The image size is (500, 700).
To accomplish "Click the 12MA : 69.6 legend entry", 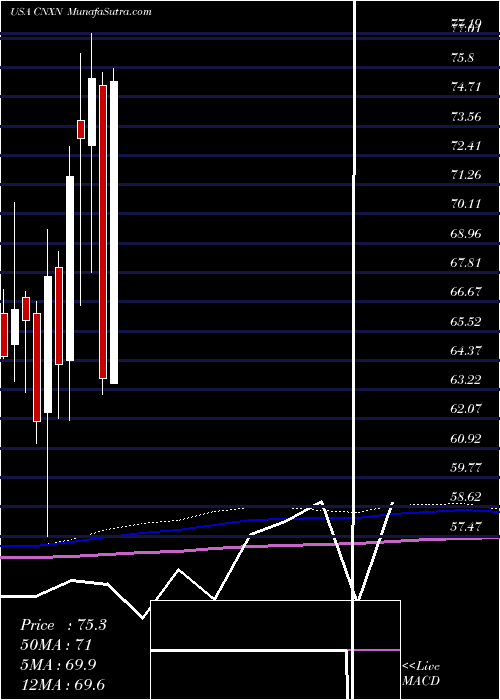I will point(62,685).
